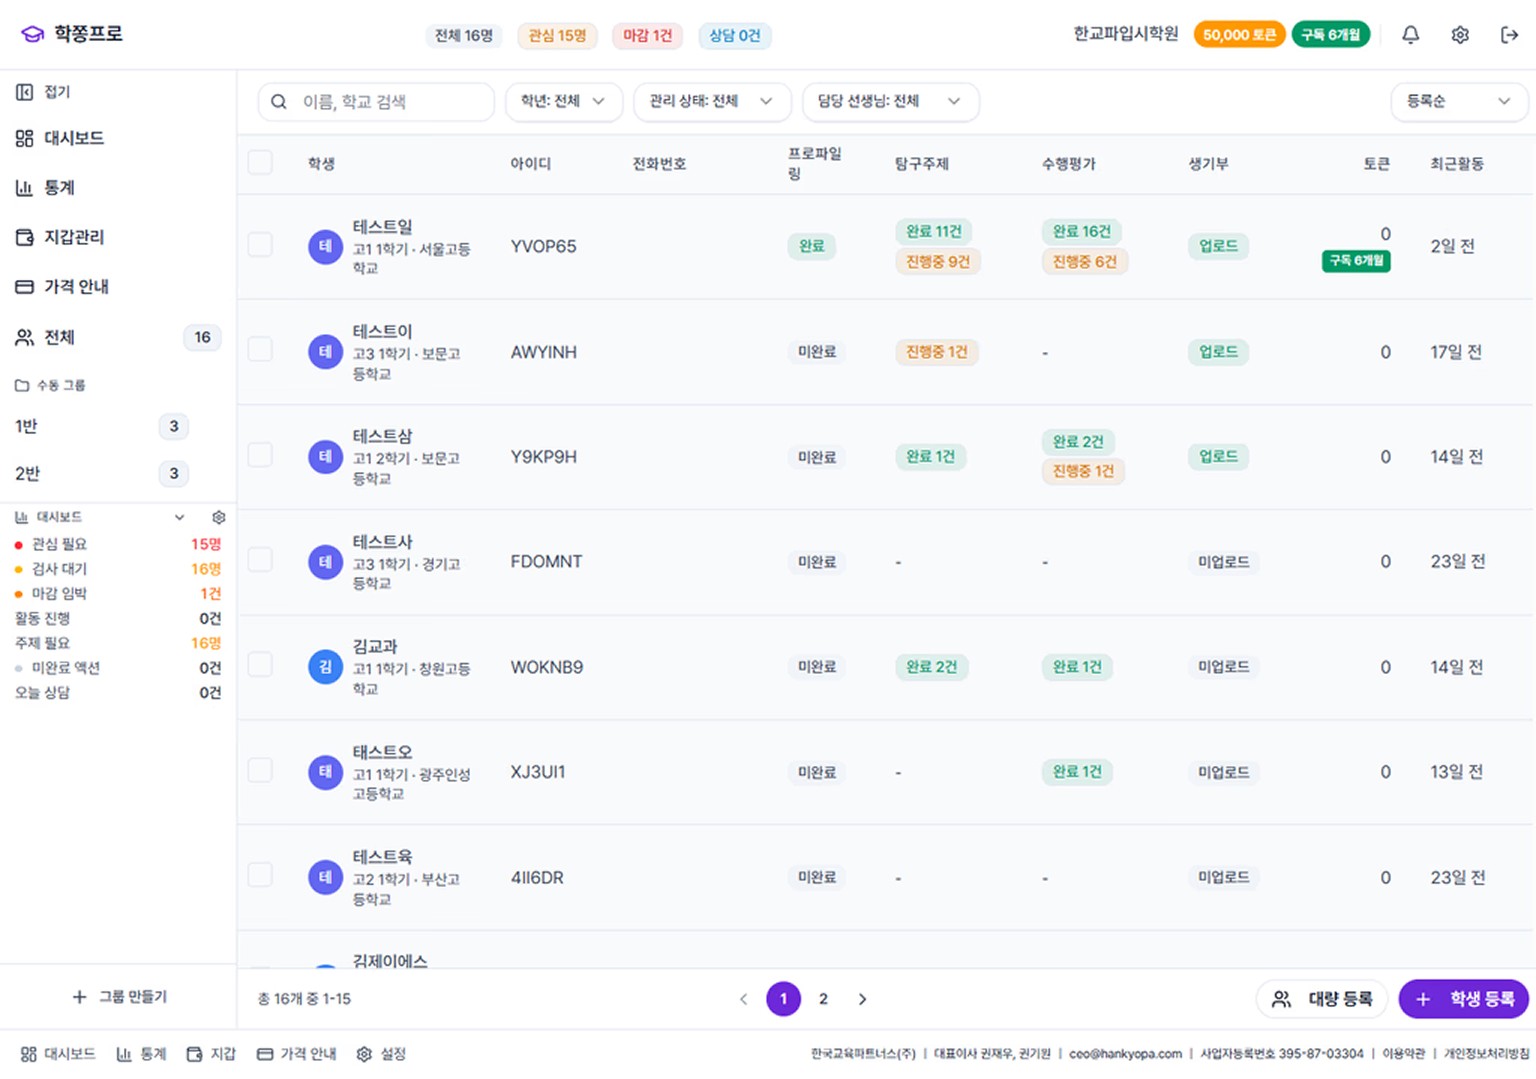Open 대시보드 in the footer bar
This screenshot has width=1536, height=1079.
(x=58, y=1054)
